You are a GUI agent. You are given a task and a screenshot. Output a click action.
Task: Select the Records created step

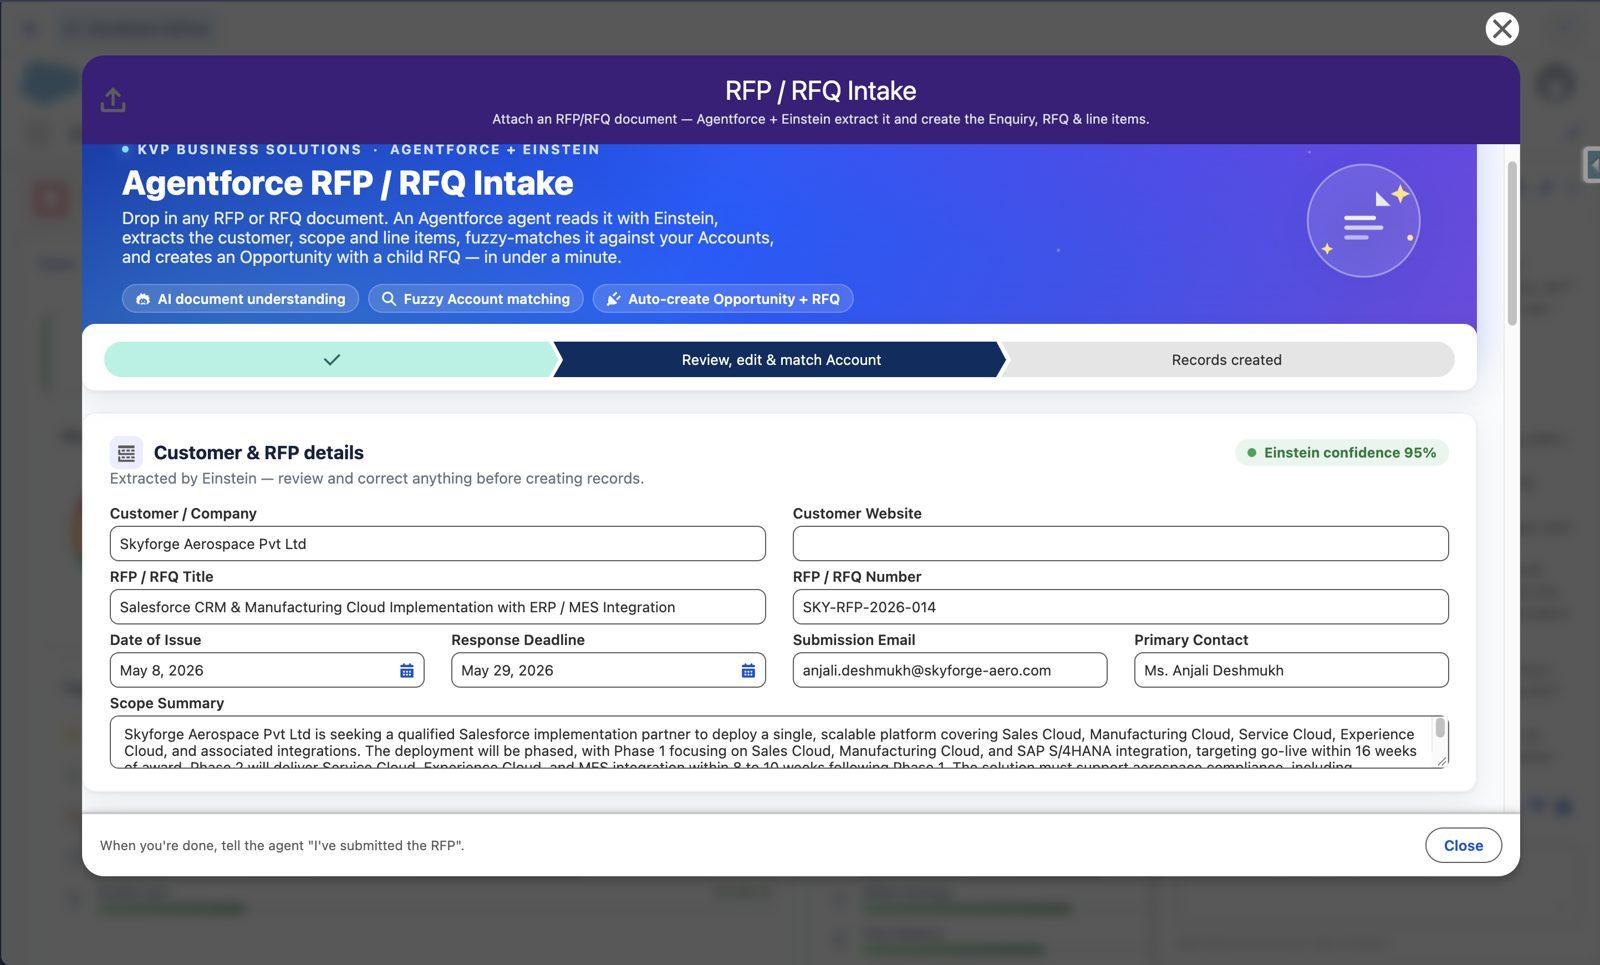(1227, 360)
